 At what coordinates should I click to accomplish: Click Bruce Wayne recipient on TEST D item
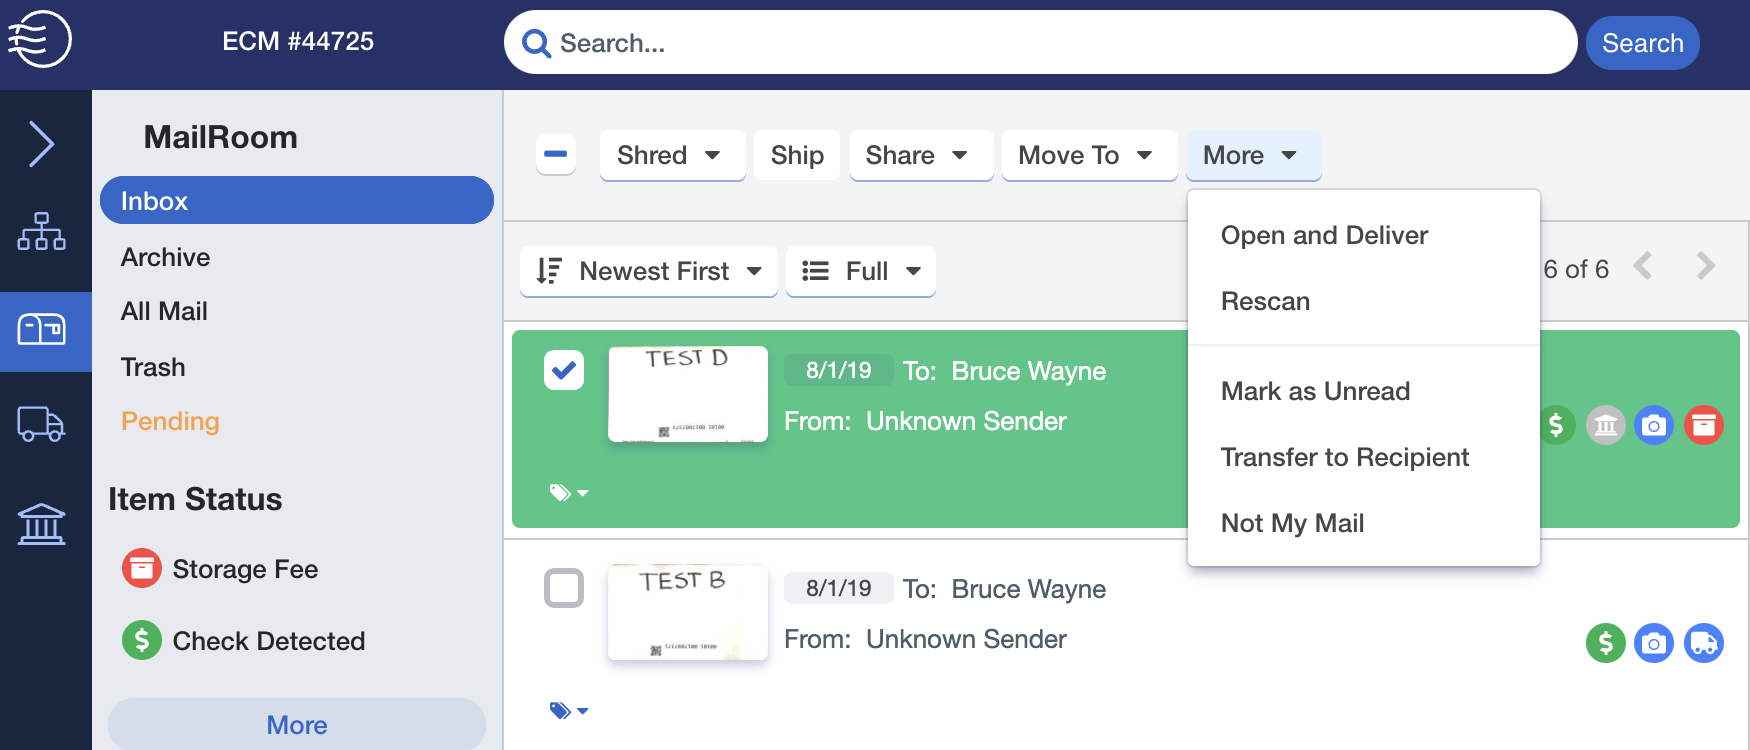tap(1028, 371)
